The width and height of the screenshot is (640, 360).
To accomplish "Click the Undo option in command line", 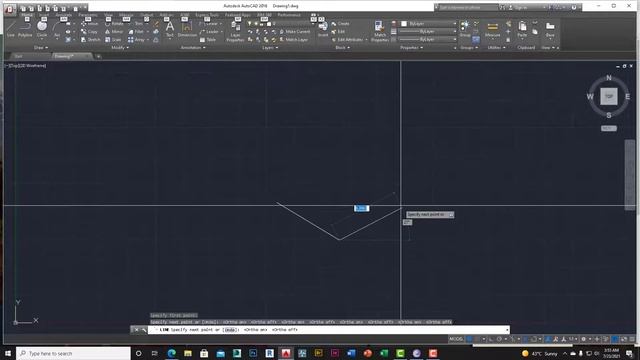I will 230,330.
